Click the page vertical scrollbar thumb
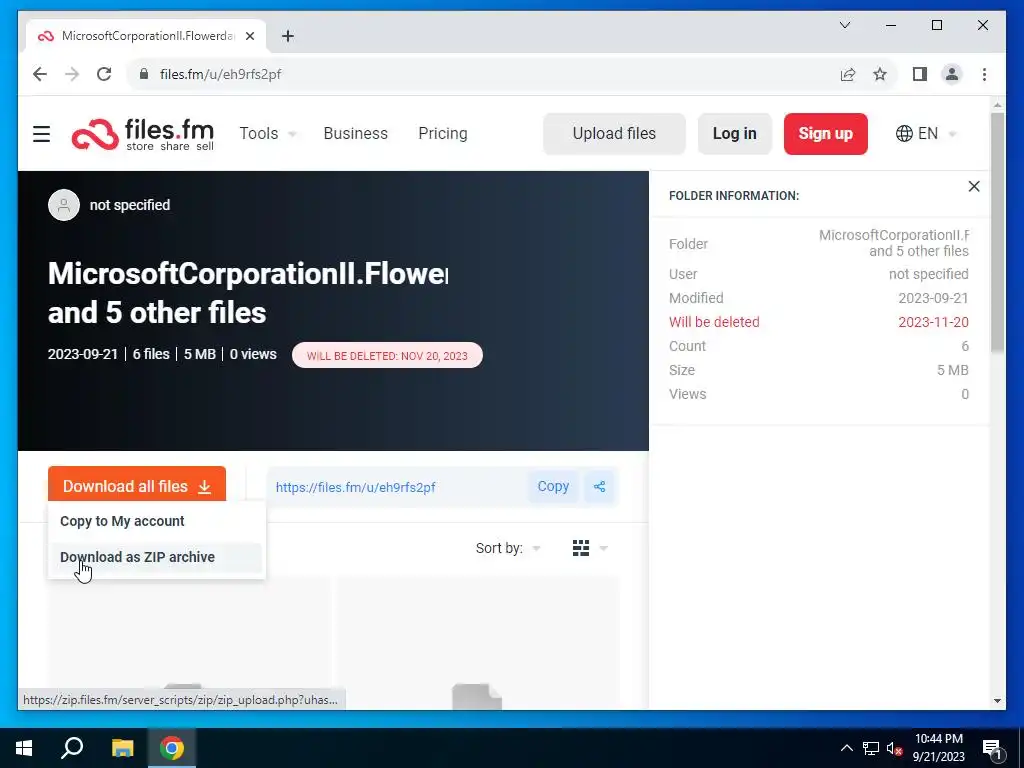This screenshot has height=768, width=1024. pos(997,232)
